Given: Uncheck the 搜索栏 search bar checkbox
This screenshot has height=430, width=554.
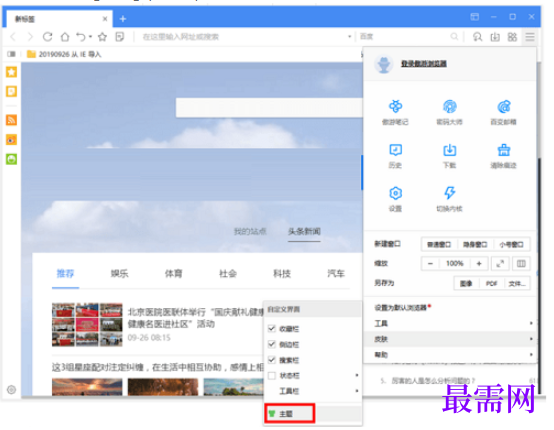Looking at the screenshot, I should (x=272, y=360).
